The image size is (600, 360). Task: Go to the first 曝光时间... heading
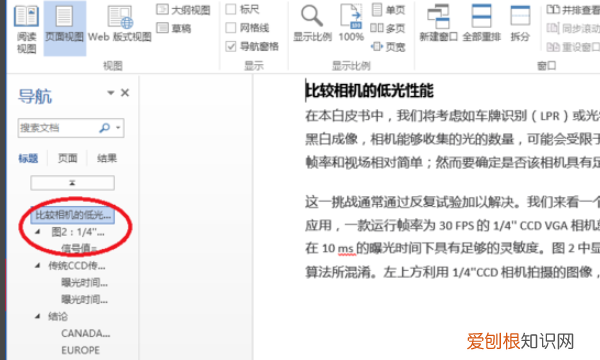(x=85, y=282)
